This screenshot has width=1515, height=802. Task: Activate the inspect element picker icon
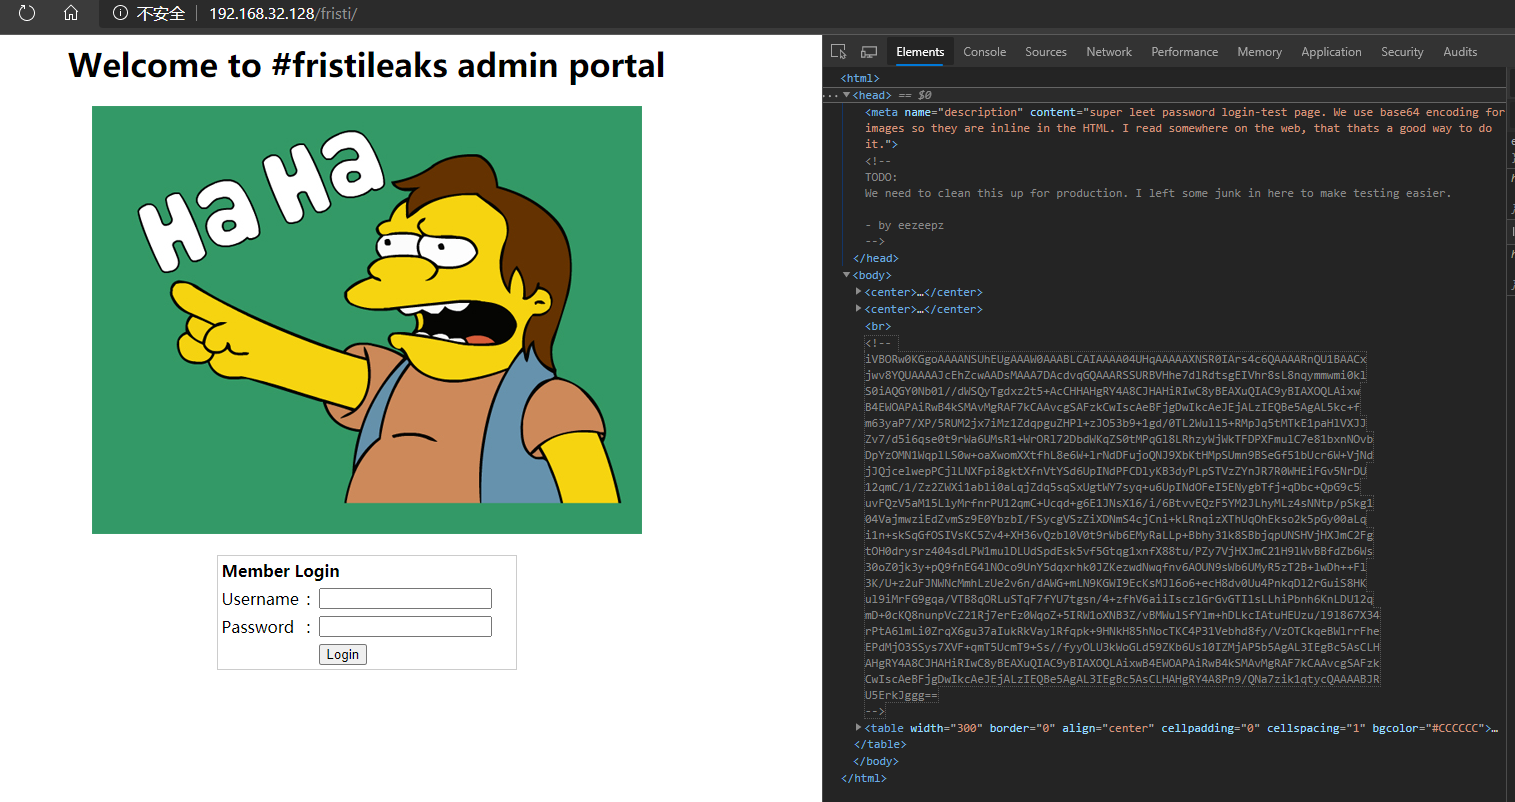click(x=839, y=51)
